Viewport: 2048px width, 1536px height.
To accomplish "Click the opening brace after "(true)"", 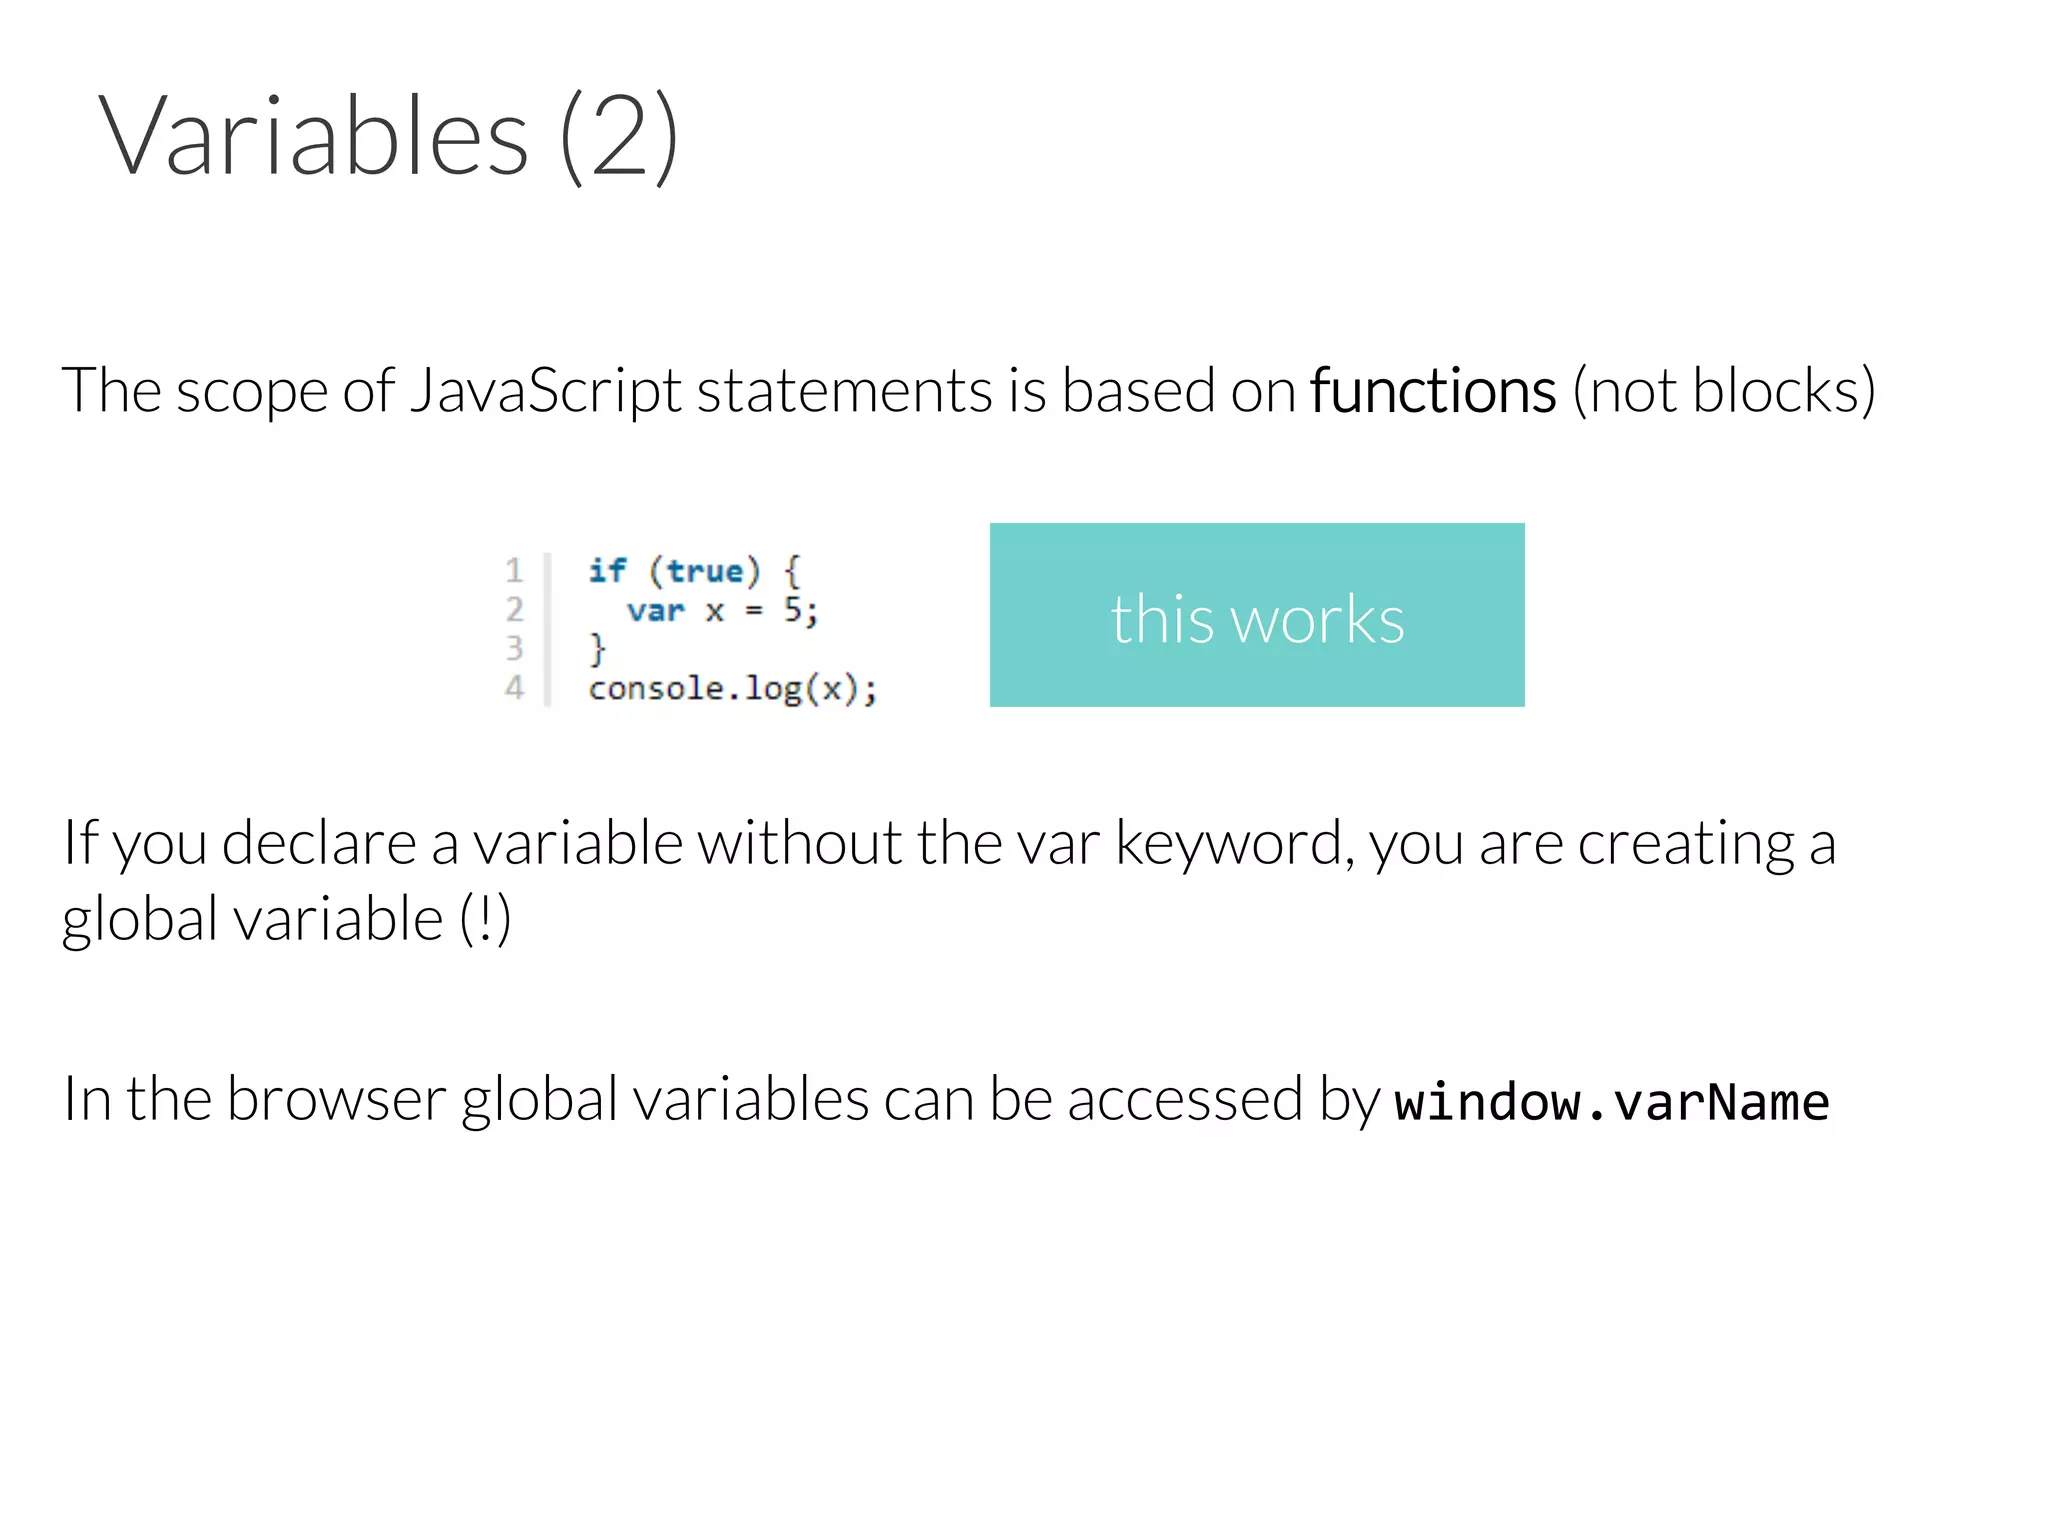I will point(792,571).
